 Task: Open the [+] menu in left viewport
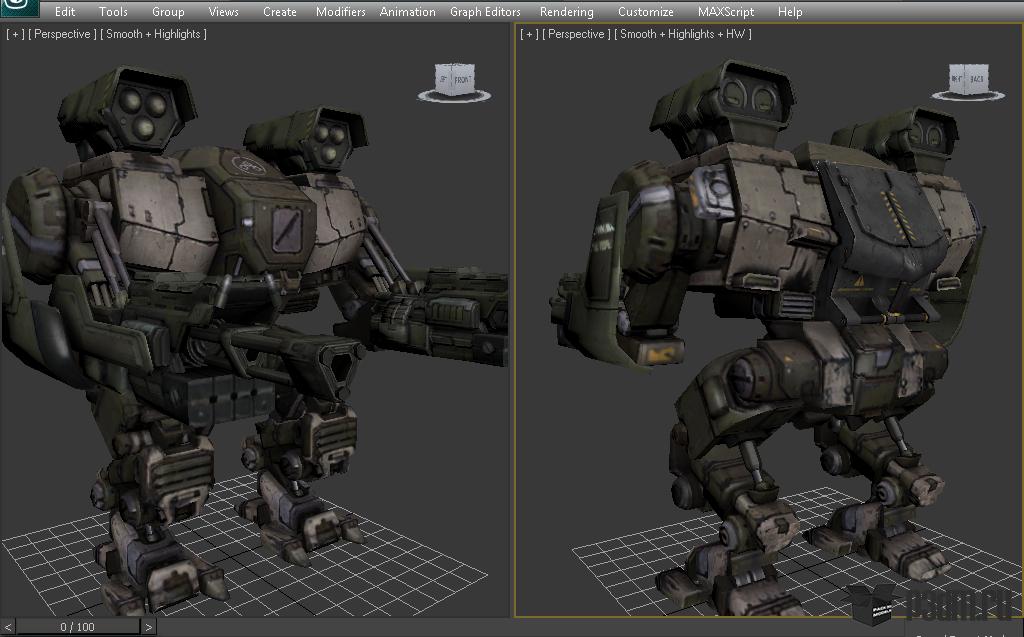pos(15,34)
